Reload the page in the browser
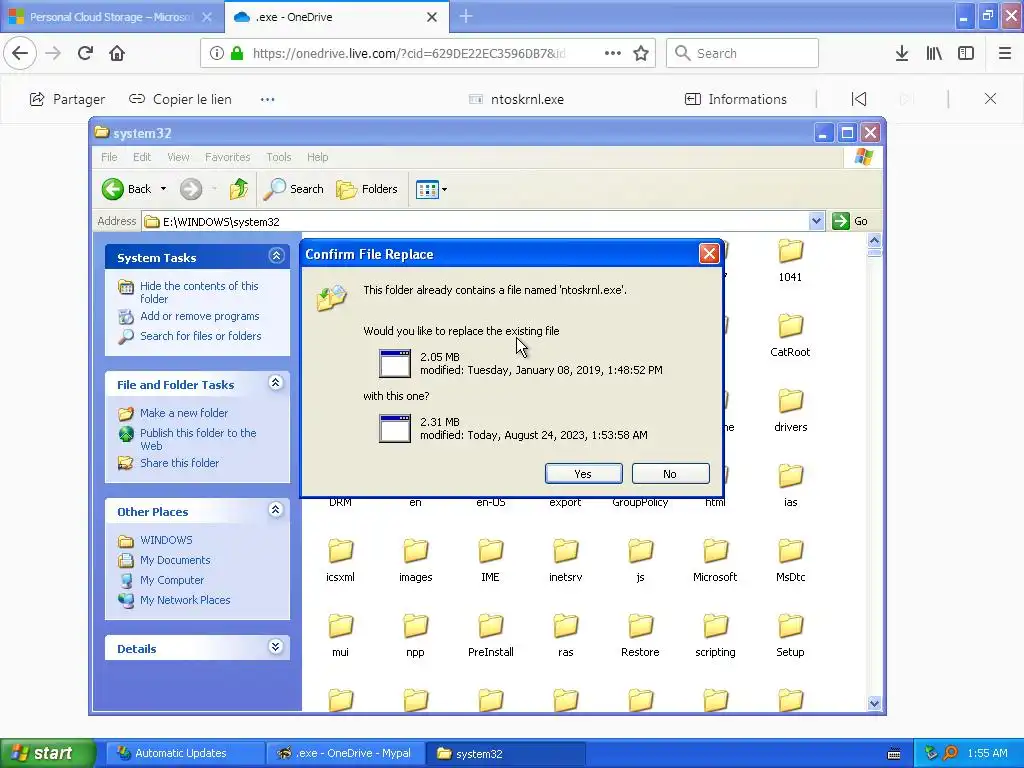 86,53
